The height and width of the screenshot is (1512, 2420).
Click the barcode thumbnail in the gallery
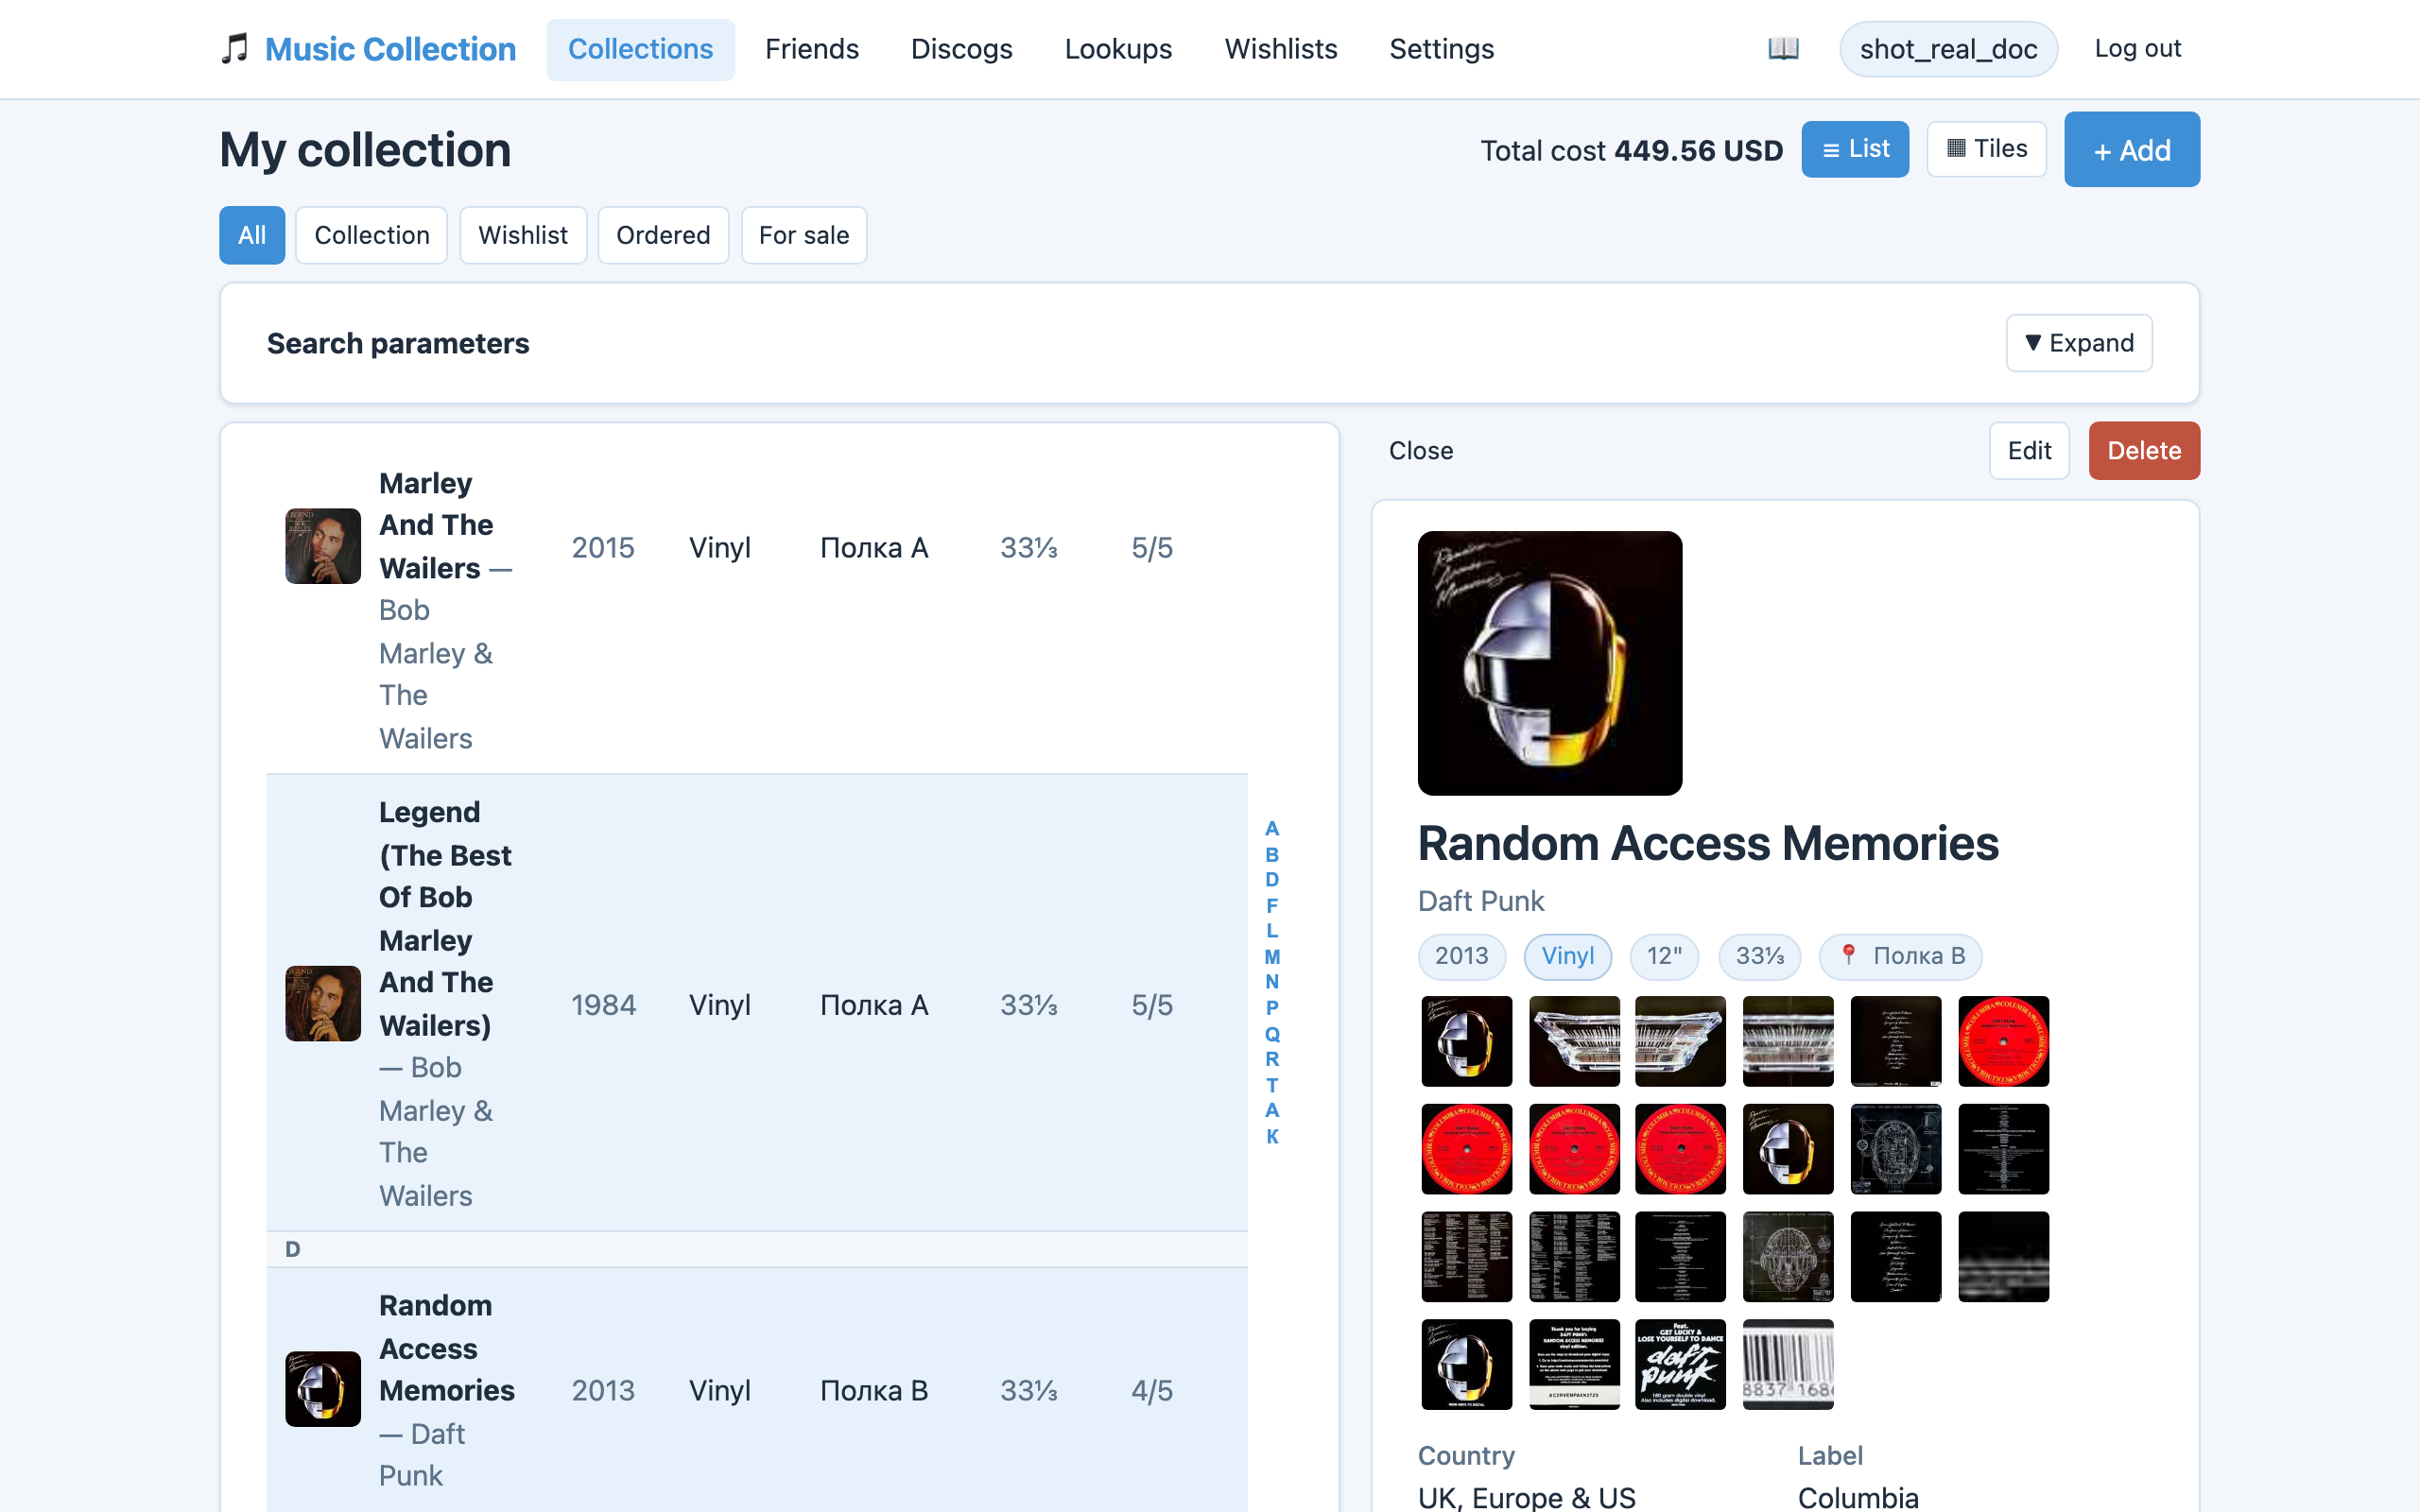coord(1788,1364)
